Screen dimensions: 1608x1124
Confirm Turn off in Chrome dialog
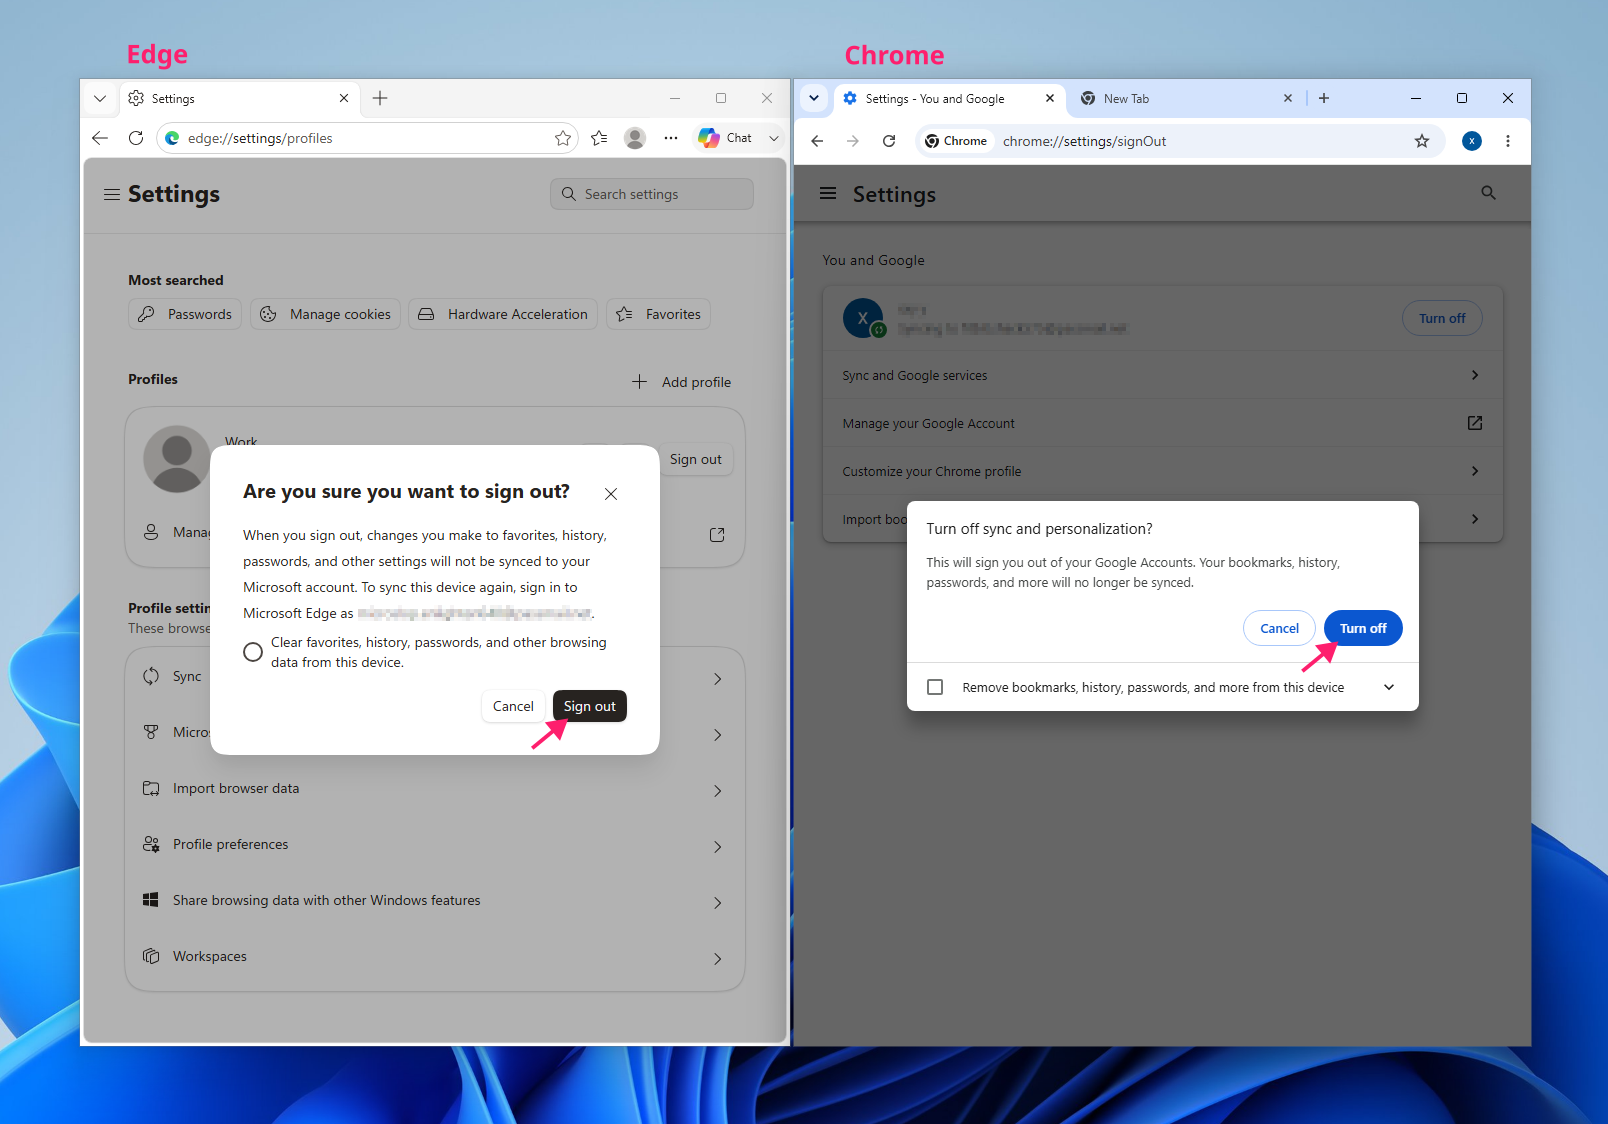[x=1363, y=628]
